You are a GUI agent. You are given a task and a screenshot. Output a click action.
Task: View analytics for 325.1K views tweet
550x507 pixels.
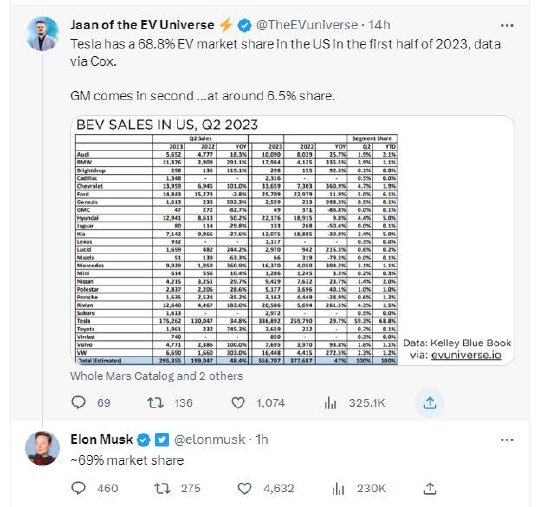pyautogui.click(x=330, y=402)
